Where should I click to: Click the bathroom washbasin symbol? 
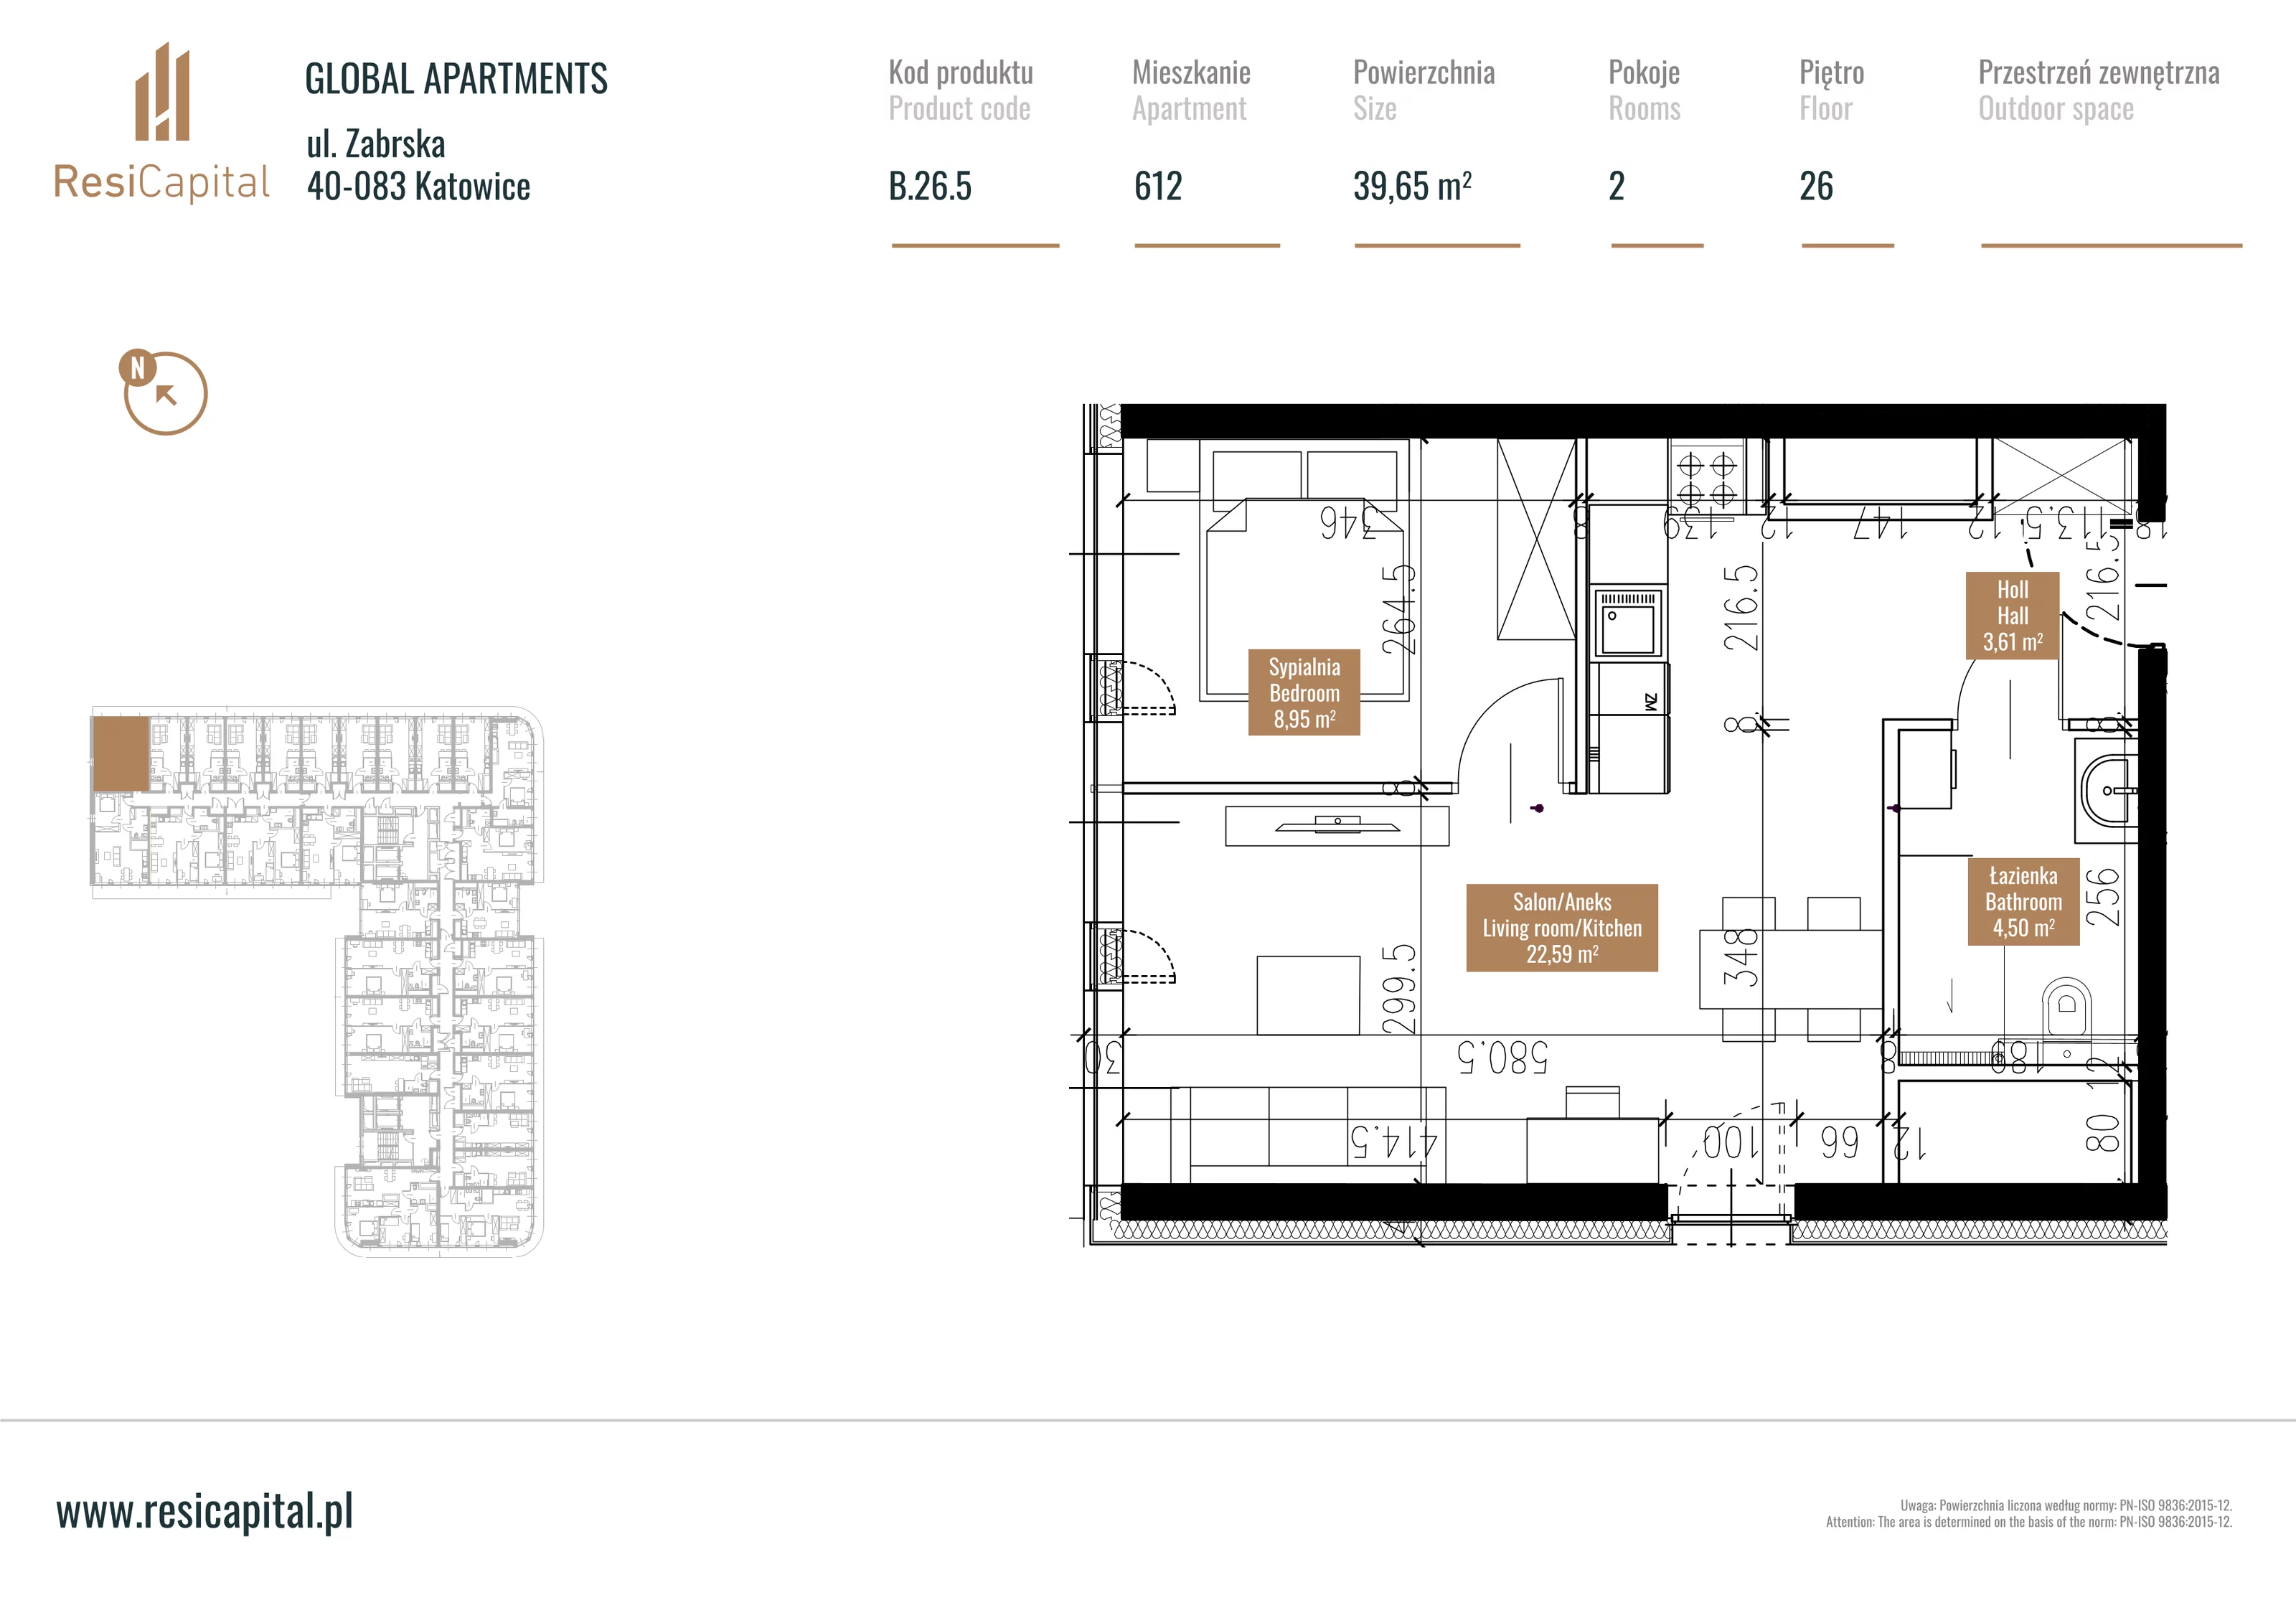[2108, 790]
